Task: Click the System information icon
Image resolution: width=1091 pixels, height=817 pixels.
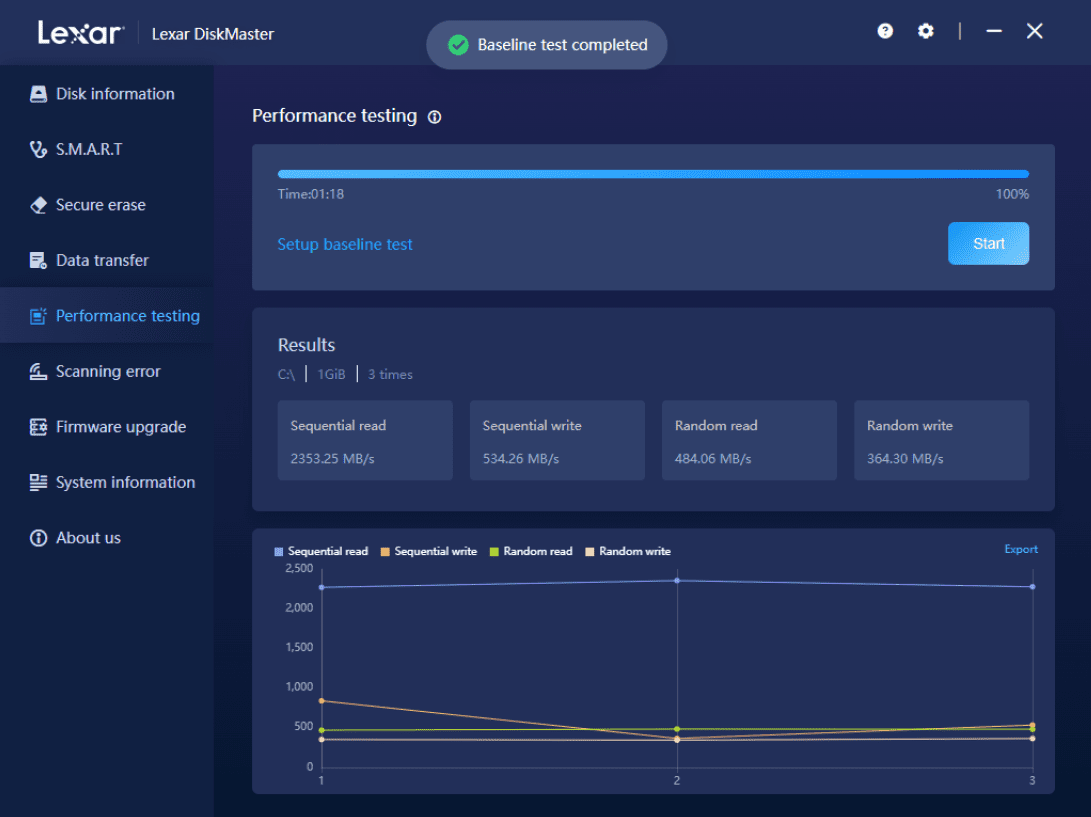Action: point(38,482)
